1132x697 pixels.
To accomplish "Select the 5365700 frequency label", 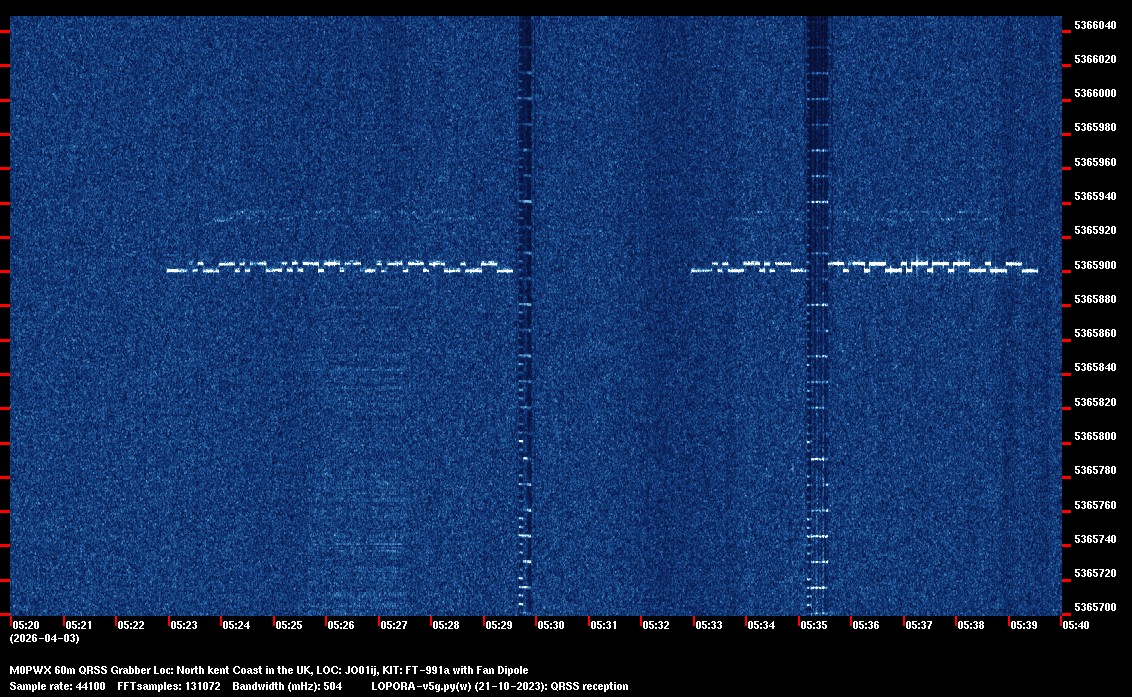I will point(1095,607).
